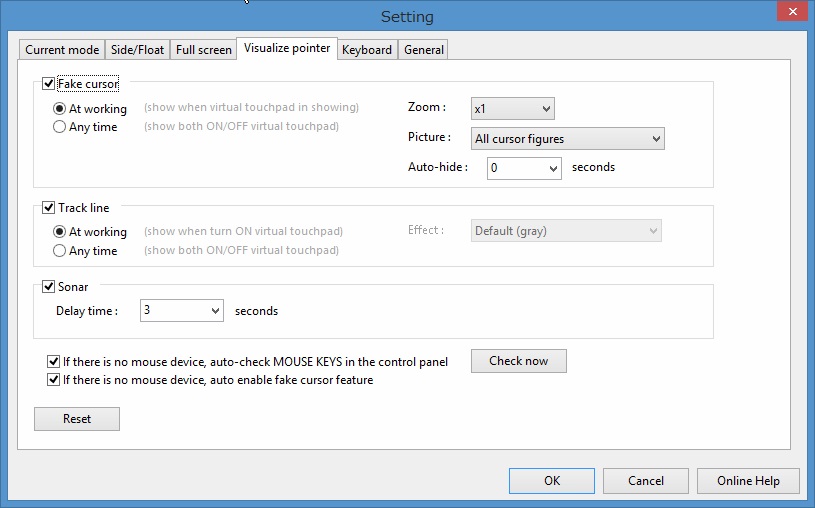Switch to the Current mode tab

62,50
